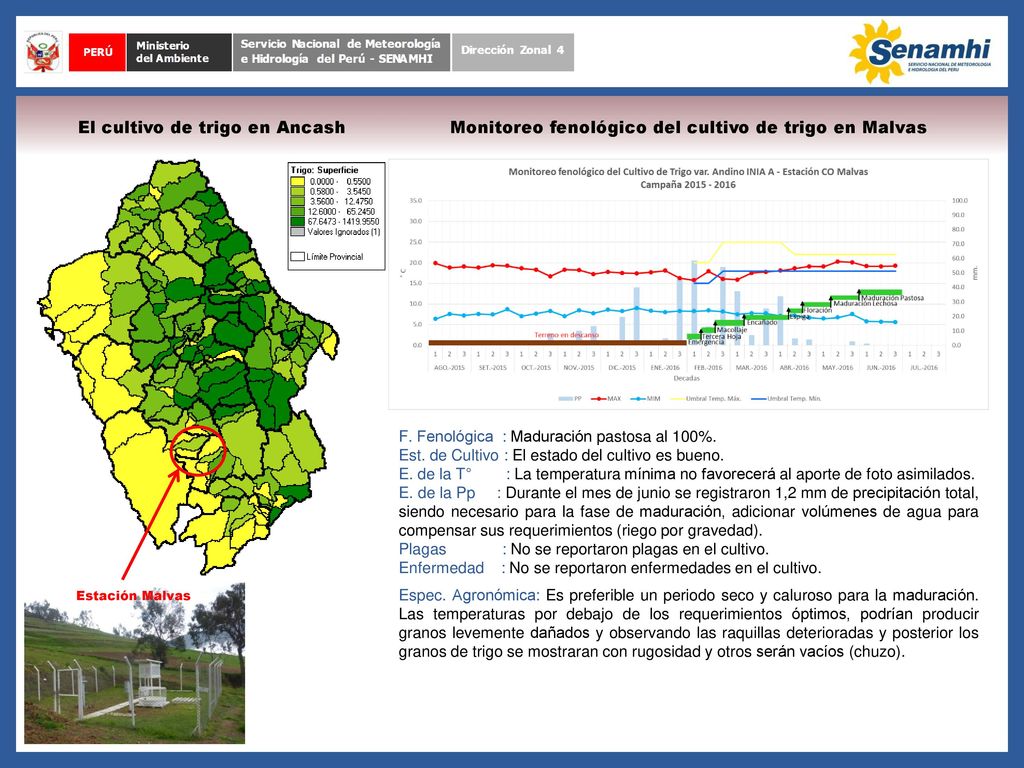Click the 'Maduración Lechosa' phase label
The image size is (1024, 768).
865,304
